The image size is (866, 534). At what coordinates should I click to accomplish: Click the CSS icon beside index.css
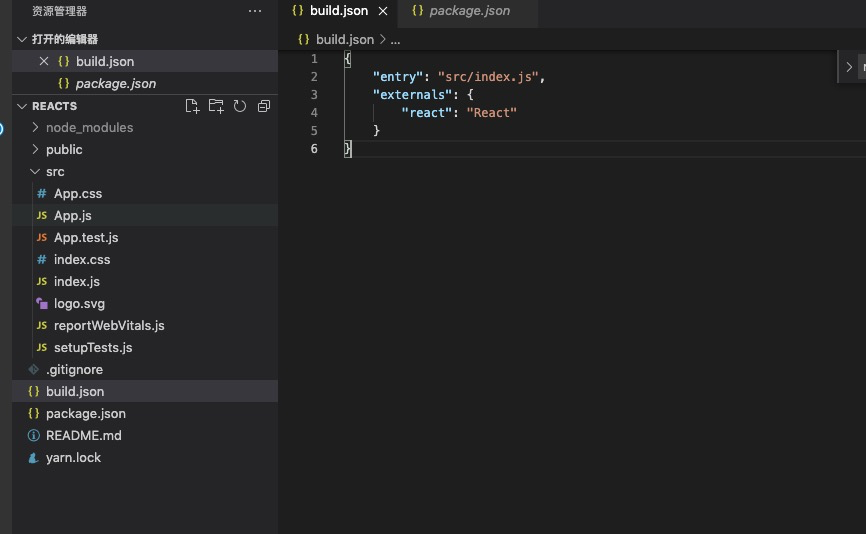pyautogui.click(x=41, y=259)
